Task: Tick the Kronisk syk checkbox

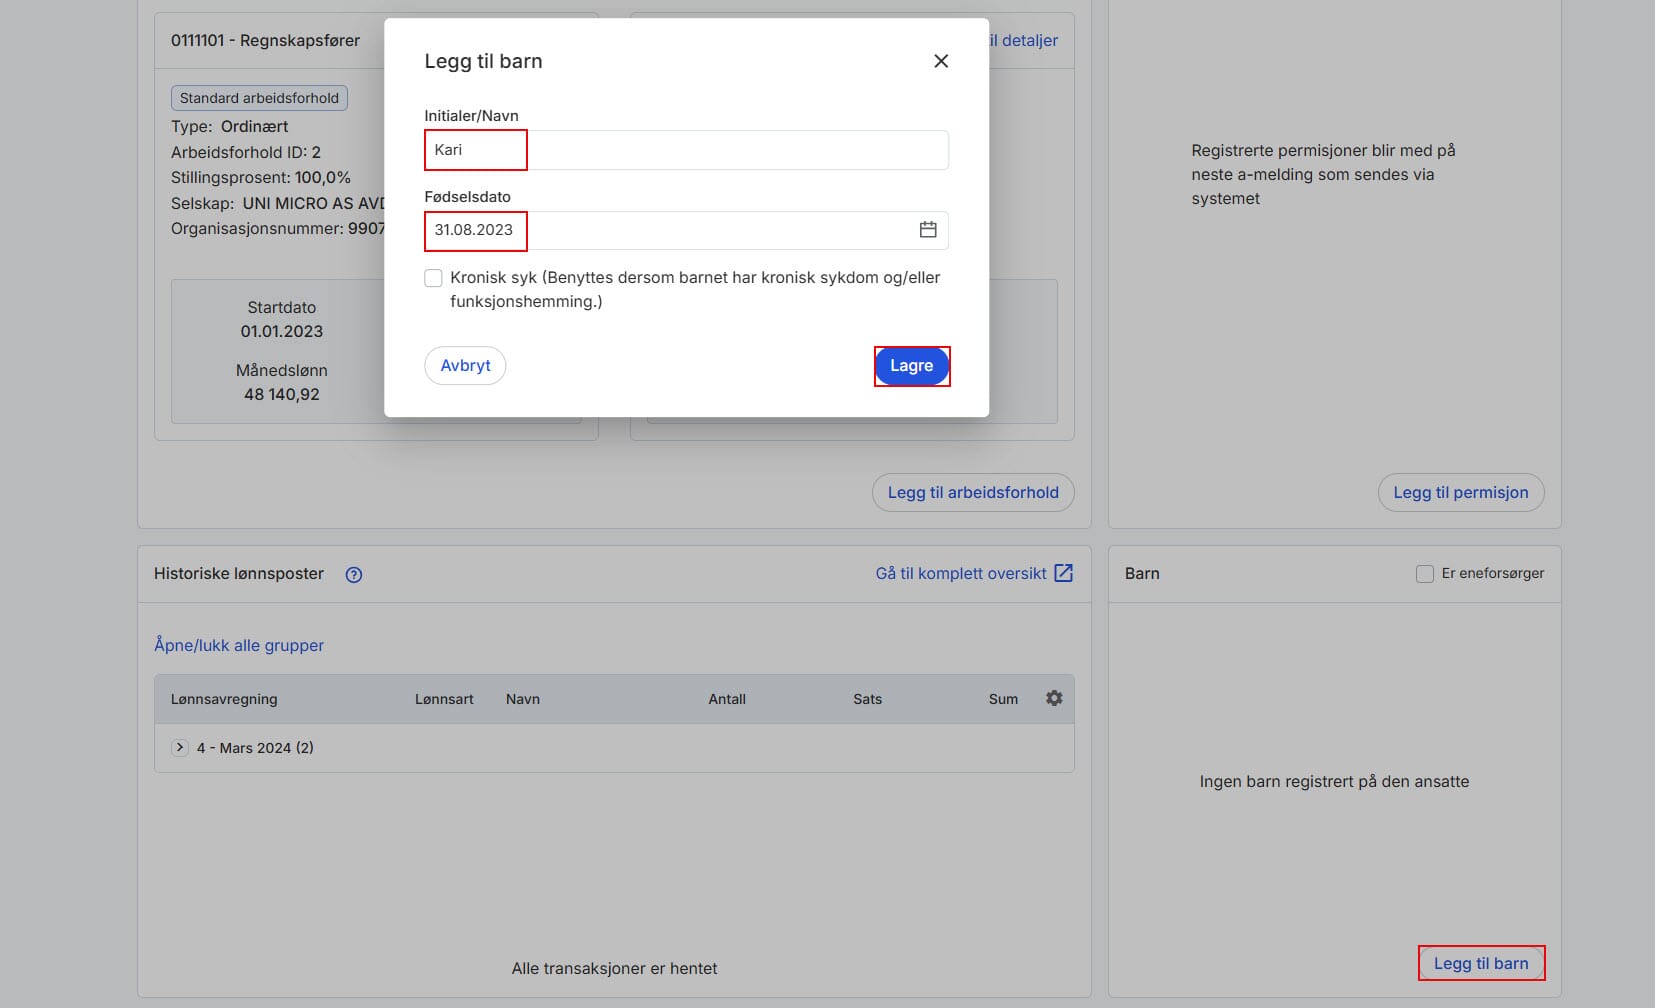Action: (x=433, y=278)
